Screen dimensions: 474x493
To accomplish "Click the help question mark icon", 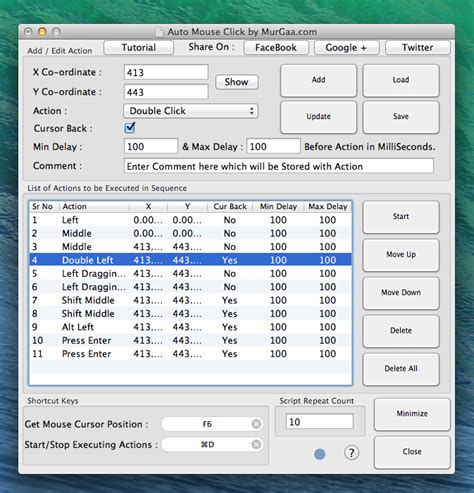I will (351, 453).
